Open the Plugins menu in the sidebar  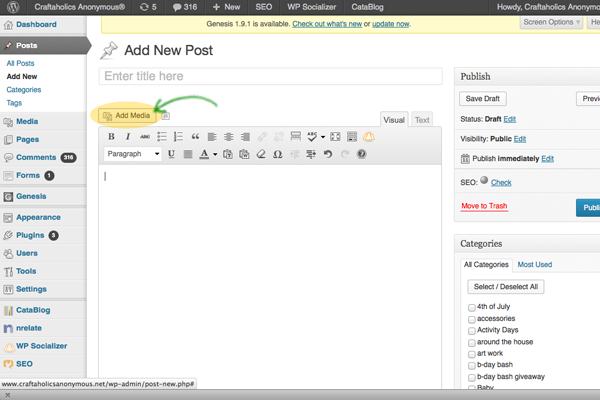[x=30, y=235]
